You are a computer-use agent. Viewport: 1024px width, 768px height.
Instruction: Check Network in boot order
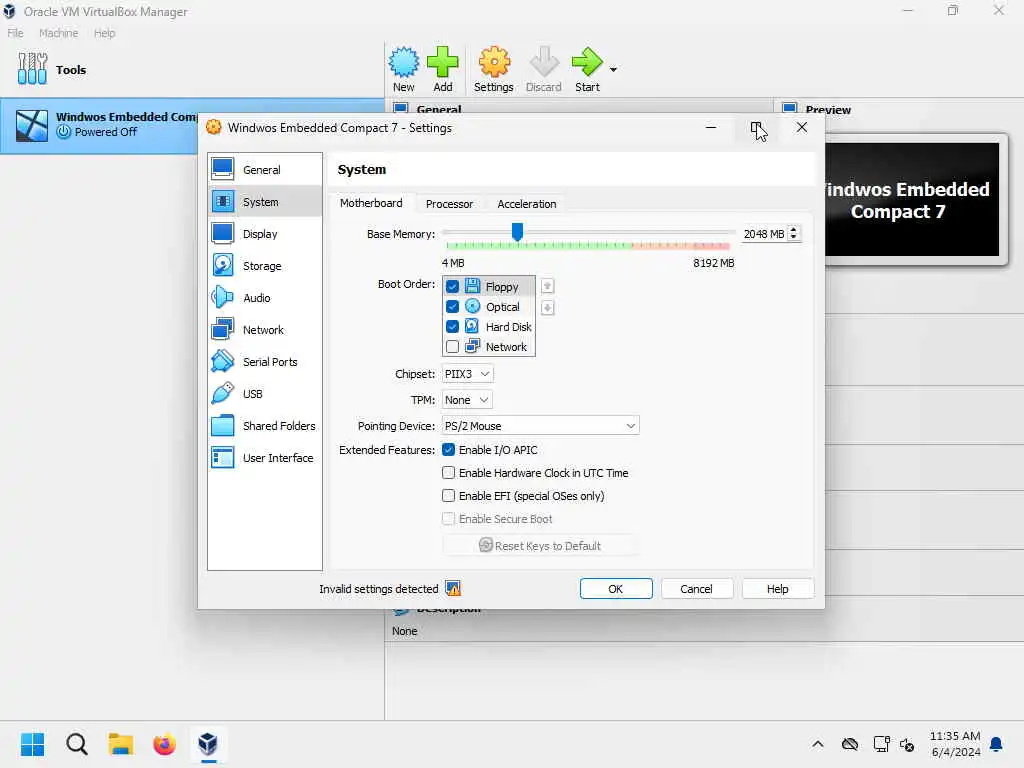coord(452,347)
